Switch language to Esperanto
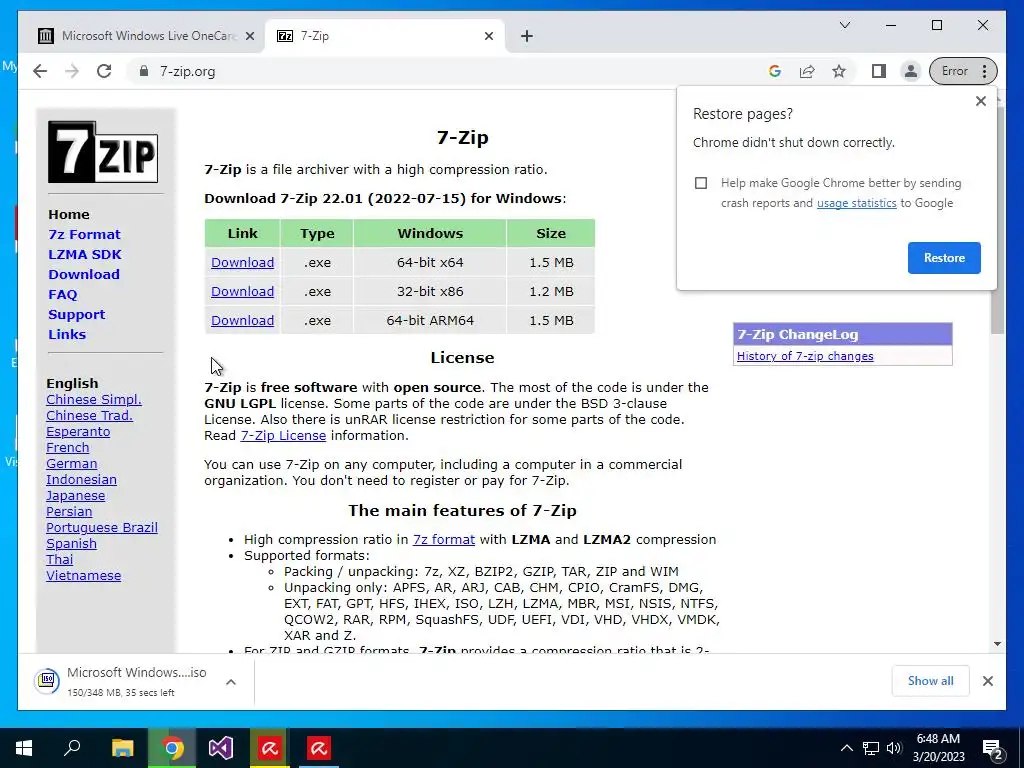 tap(78, 432)
